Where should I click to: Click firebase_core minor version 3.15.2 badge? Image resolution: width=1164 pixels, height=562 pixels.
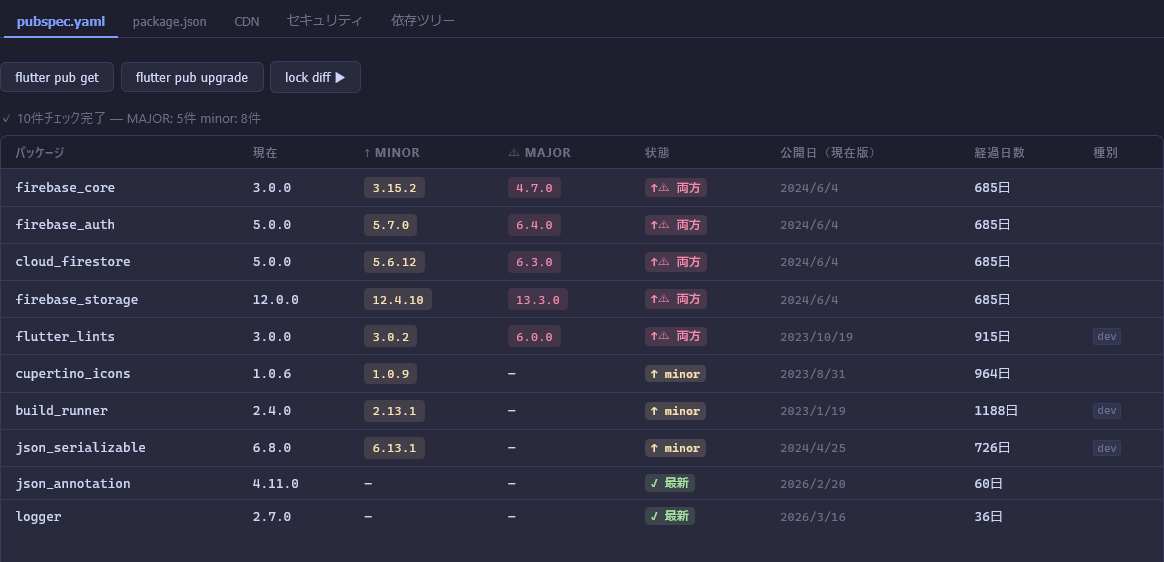pos(394,188)
